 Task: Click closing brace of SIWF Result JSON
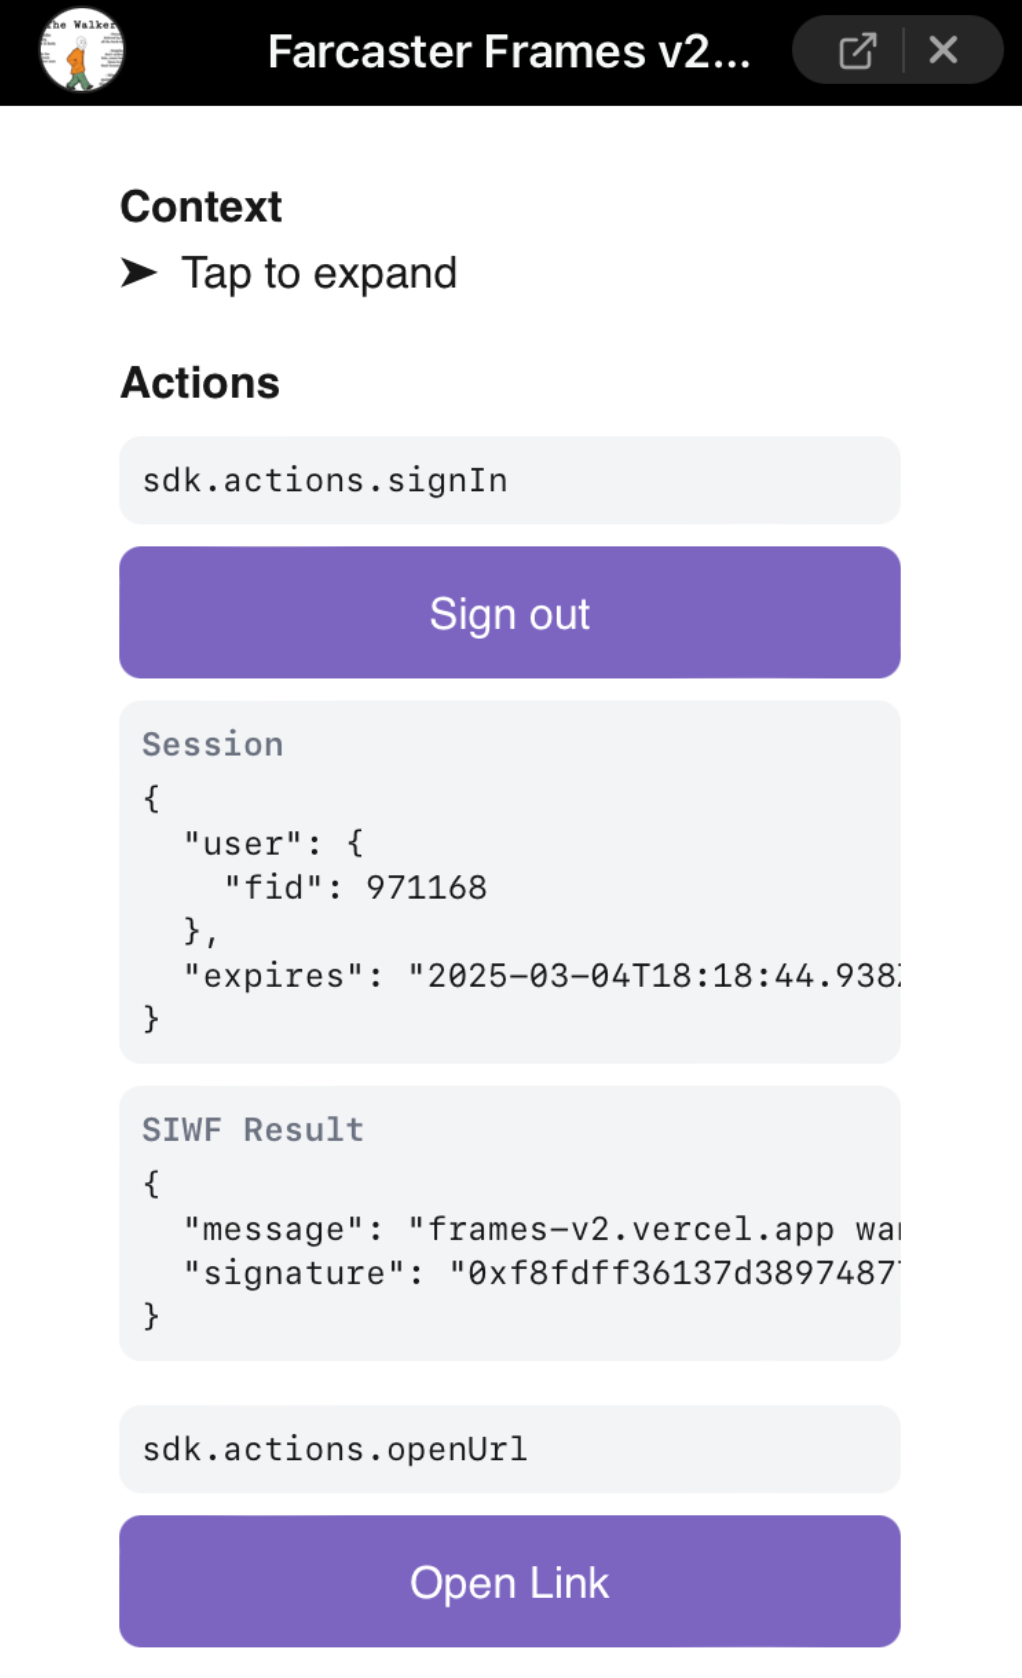click(151, 1316)
